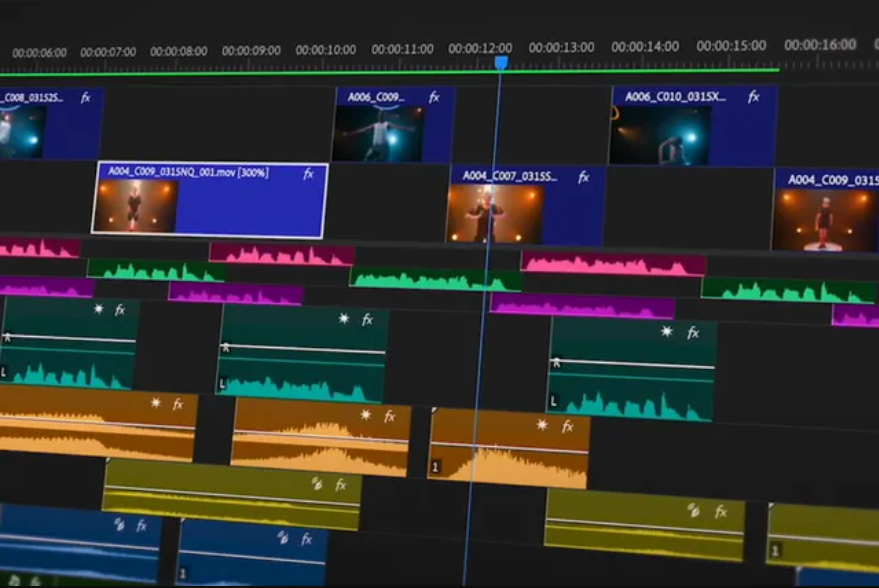Screen dimensions: 879x588
Task: Jump to 00:00:07:00 on the time ruler
Action: (x=108, y=52)
